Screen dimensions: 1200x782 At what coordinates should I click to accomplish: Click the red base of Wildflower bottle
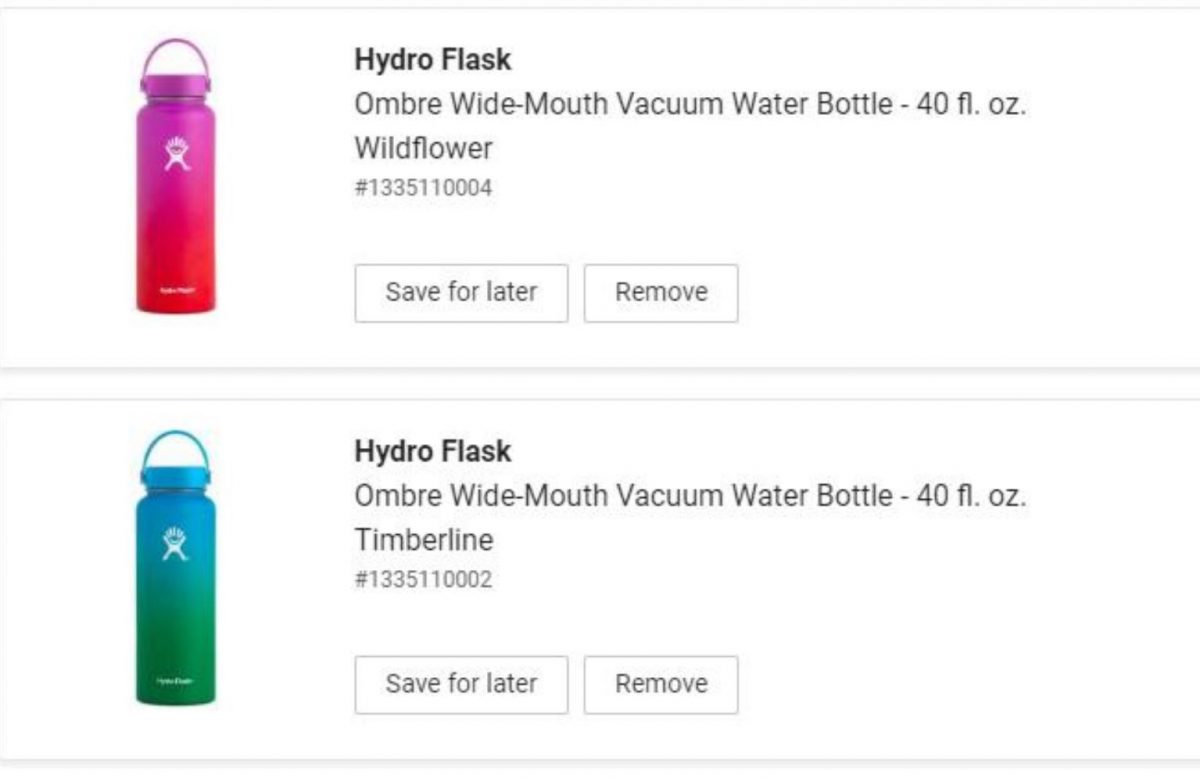(x=176, y=292)
